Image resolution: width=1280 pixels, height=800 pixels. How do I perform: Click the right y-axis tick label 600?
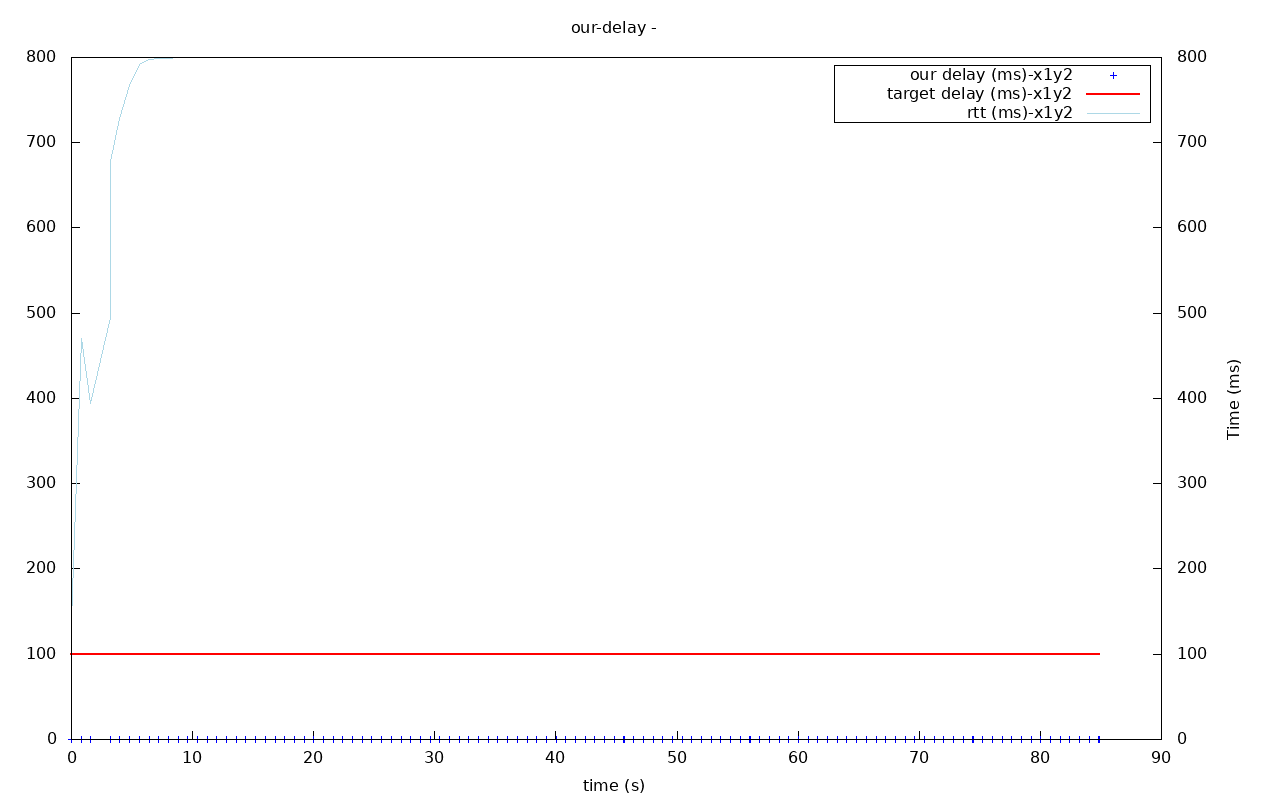coord(1192,227)
